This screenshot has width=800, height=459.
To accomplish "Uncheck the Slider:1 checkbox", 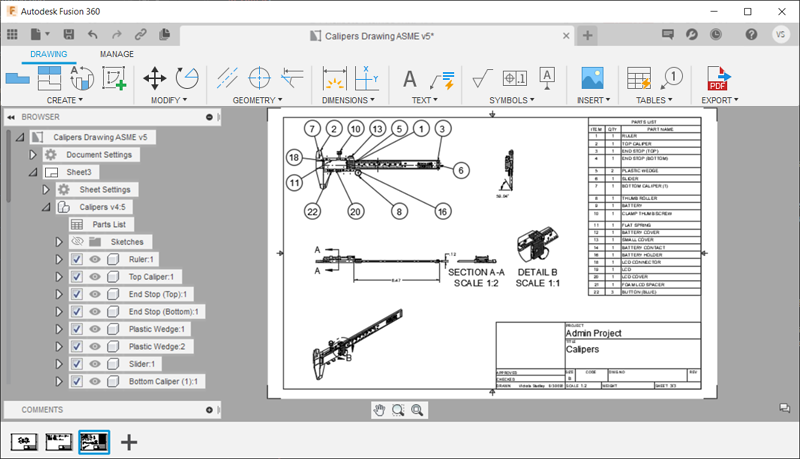I will coord(77,364).
